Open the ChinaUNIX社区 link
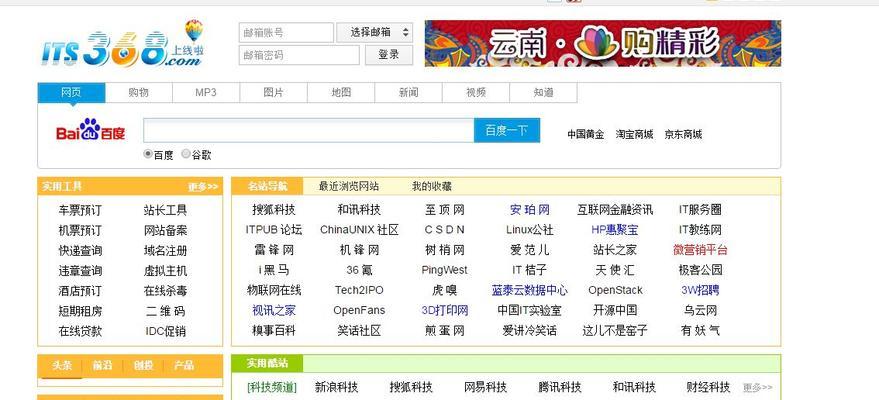Viewport: 879px width, 400px height. point(359,230)
